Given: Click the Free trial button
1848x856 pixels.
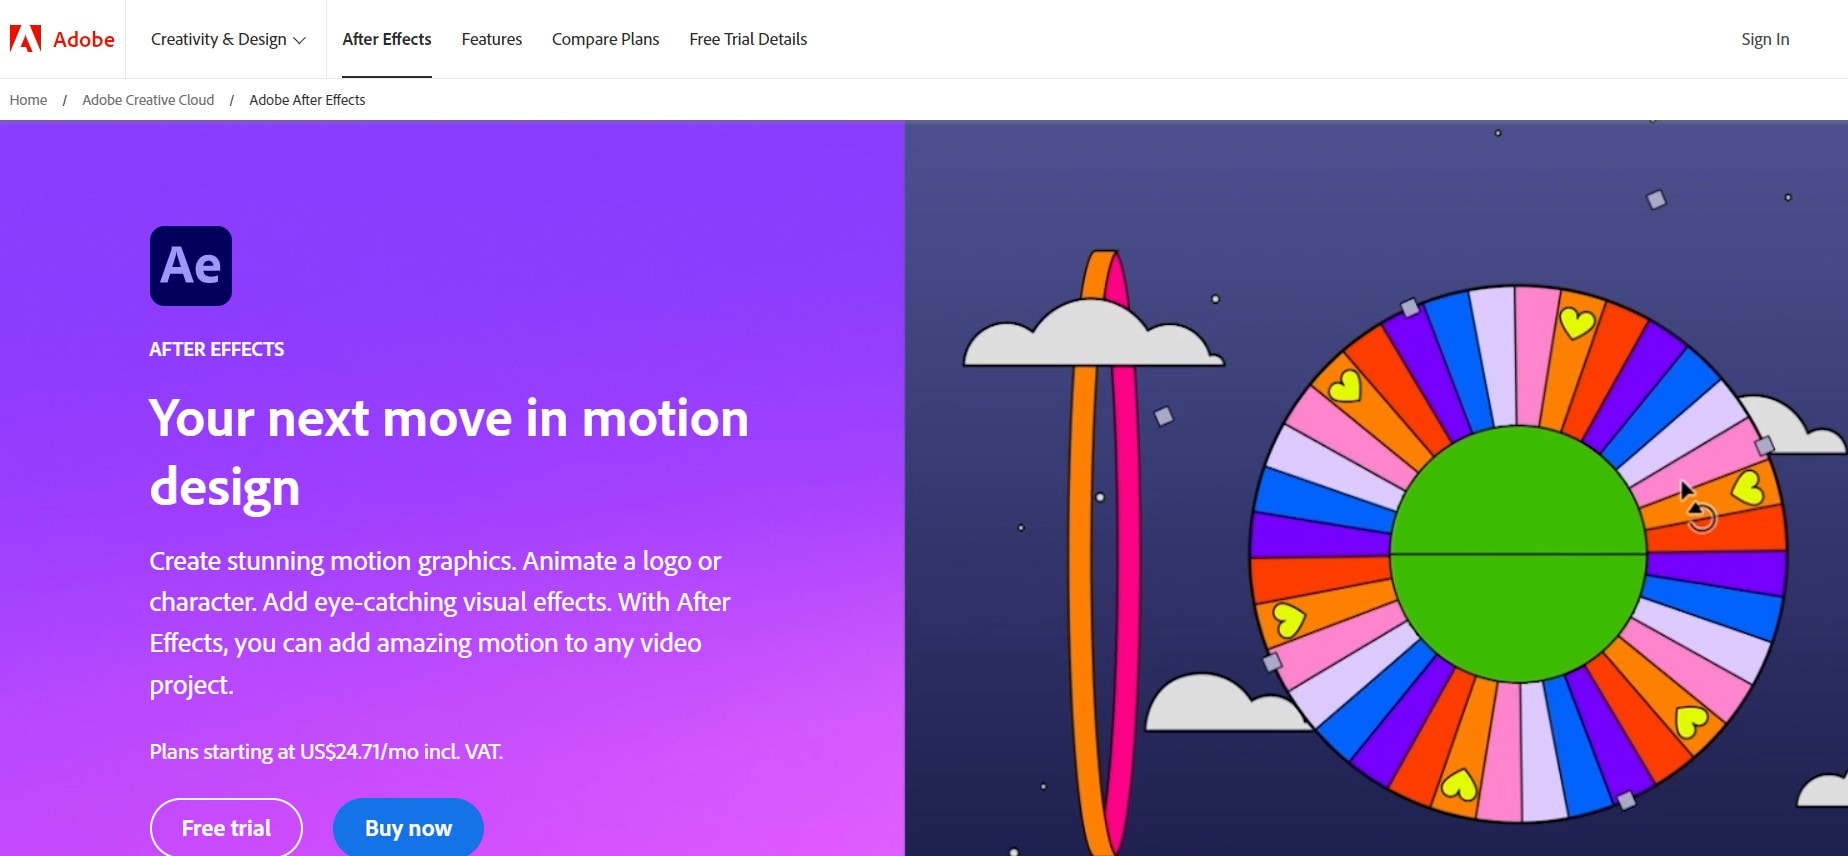Looking at the screenshot, I should click(x=226, y=828).
